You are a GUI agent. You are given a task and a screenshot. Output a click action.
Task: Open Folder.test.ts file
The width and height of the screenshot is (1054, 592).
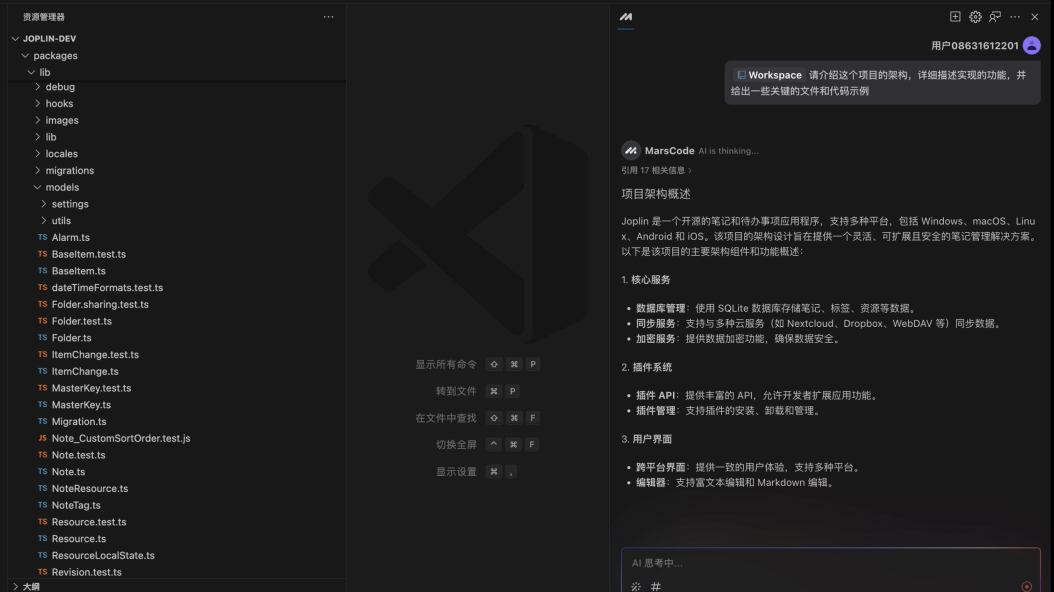[82, 321]
